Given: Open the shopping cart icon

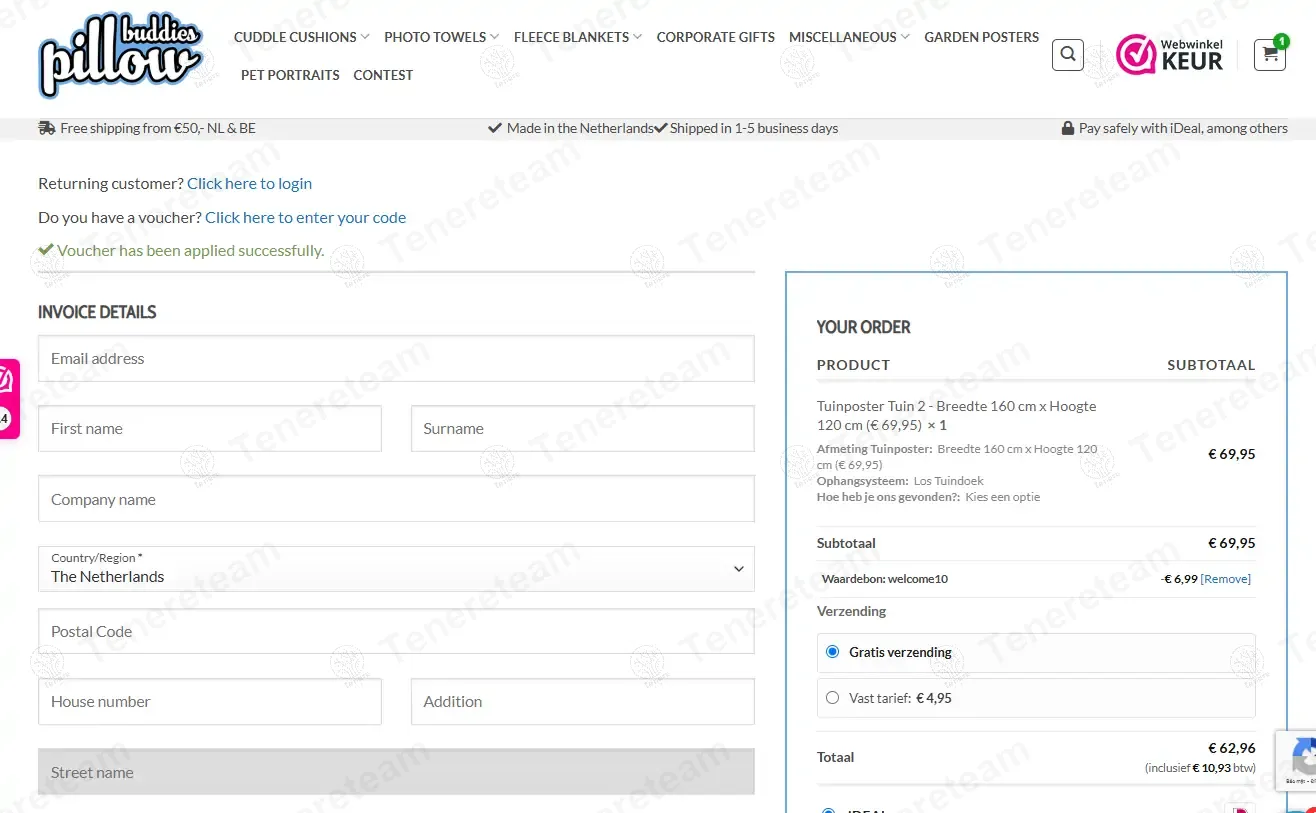Looking at the screenshot, I should [x=1270, y=55].
